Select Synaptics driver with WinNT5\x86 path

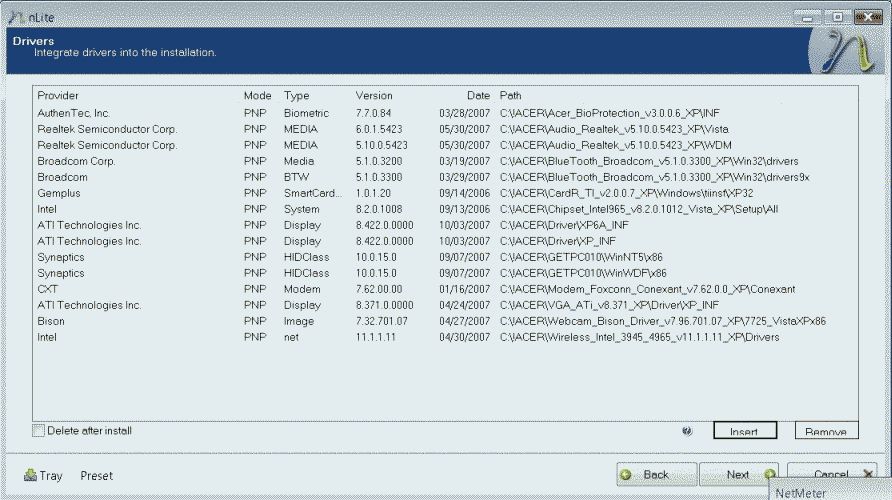445,257
